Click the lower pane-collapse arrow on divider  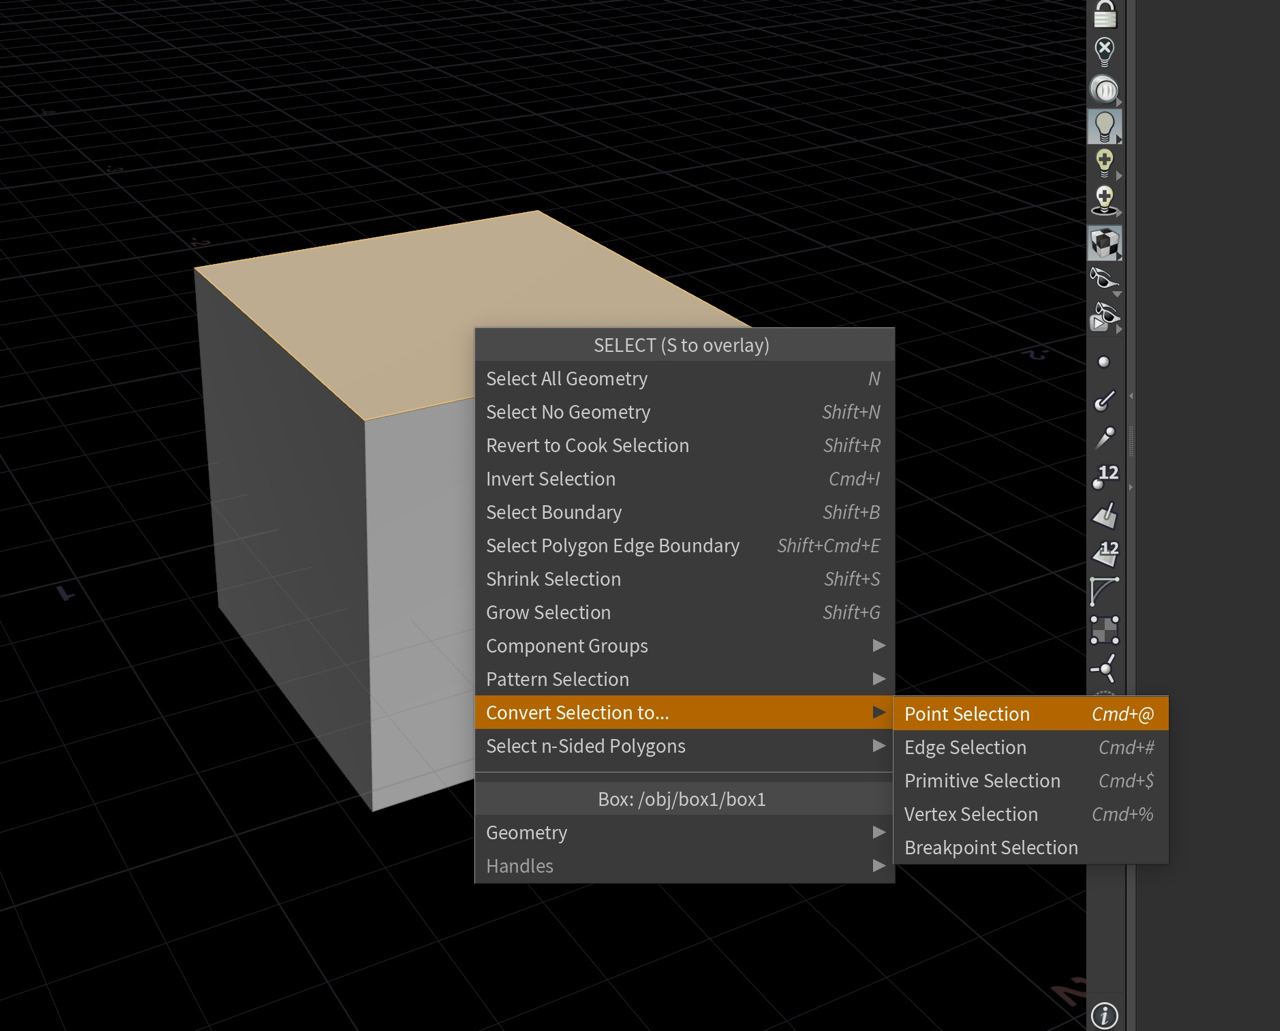click(x=1131, y=487)
